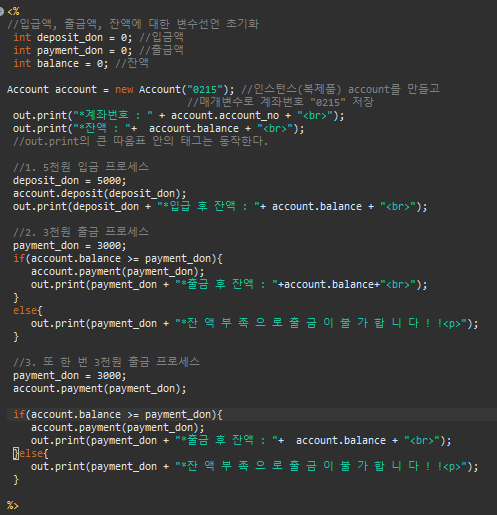Click the comment '//3. 또 한 번 3천원 출금 프로세스'
497x515 pixels.
click(x=106, y=362)
